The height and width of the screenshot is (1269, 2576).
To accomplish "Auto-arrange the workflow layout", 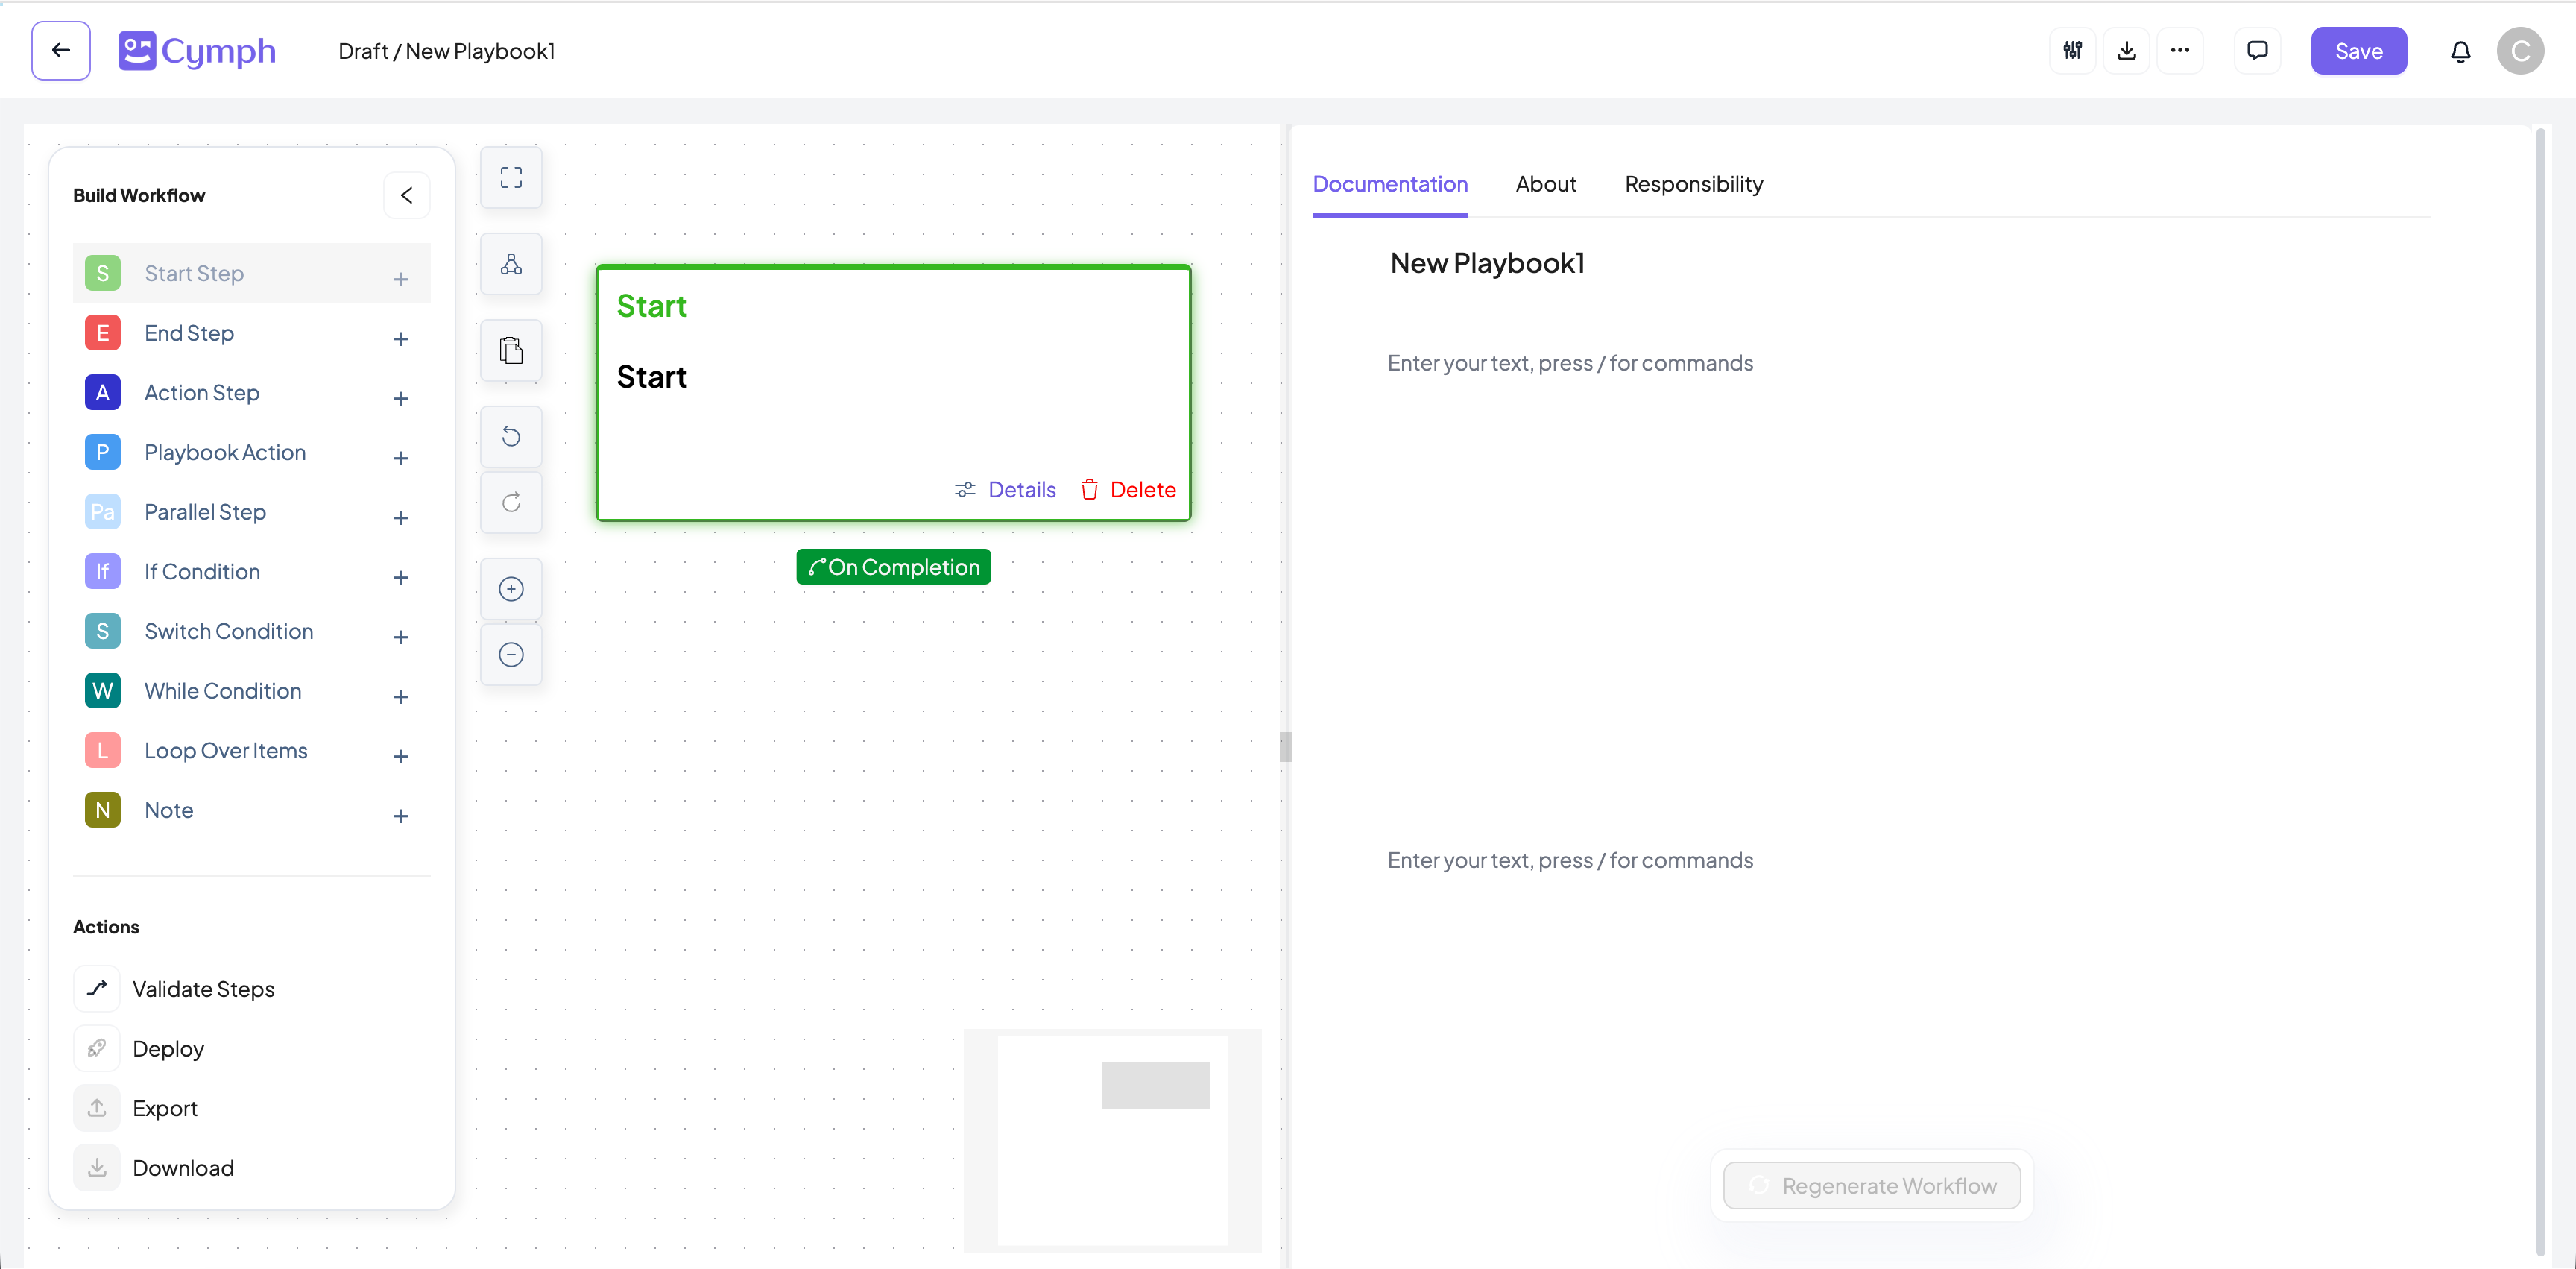I will [x=511, y=263].
